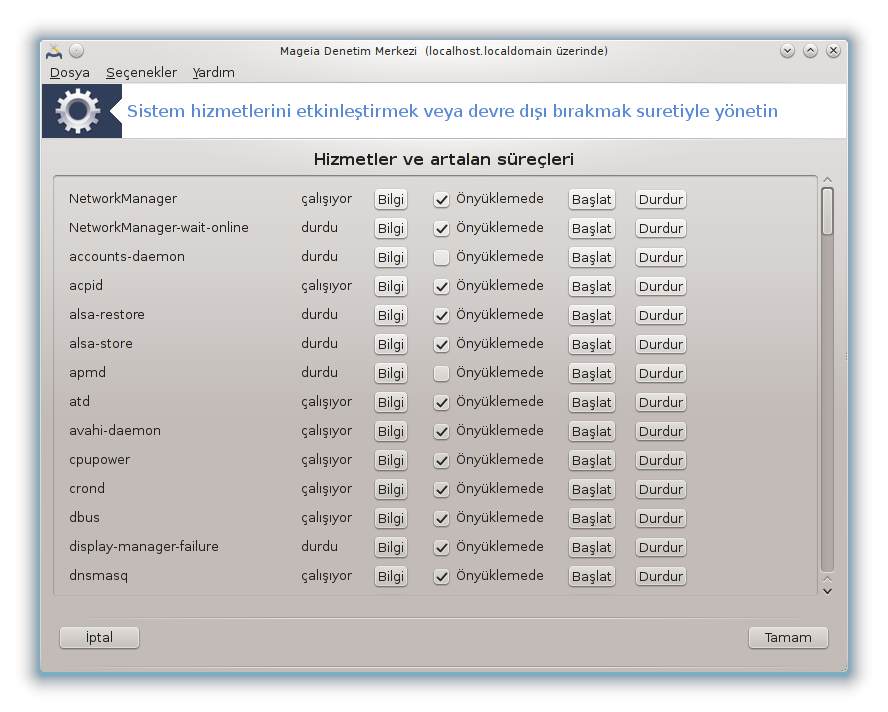Toggle Önyüklemede for NetworkManager-wait-online
This screenshot has width=888, height=712.
(441, 228)
